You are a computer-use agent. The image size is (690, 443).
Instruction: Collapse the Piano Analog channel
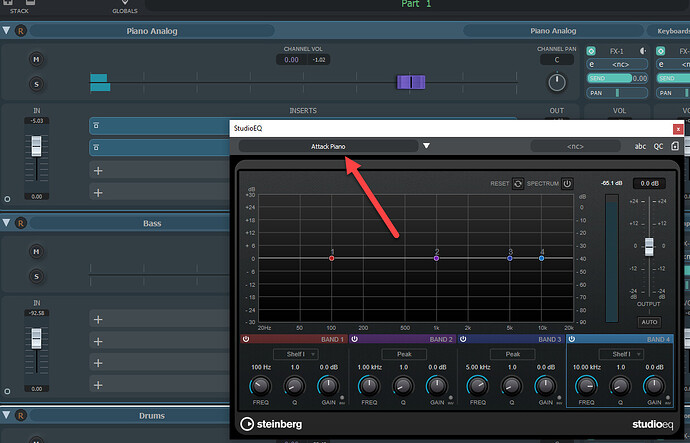(6, 30)
